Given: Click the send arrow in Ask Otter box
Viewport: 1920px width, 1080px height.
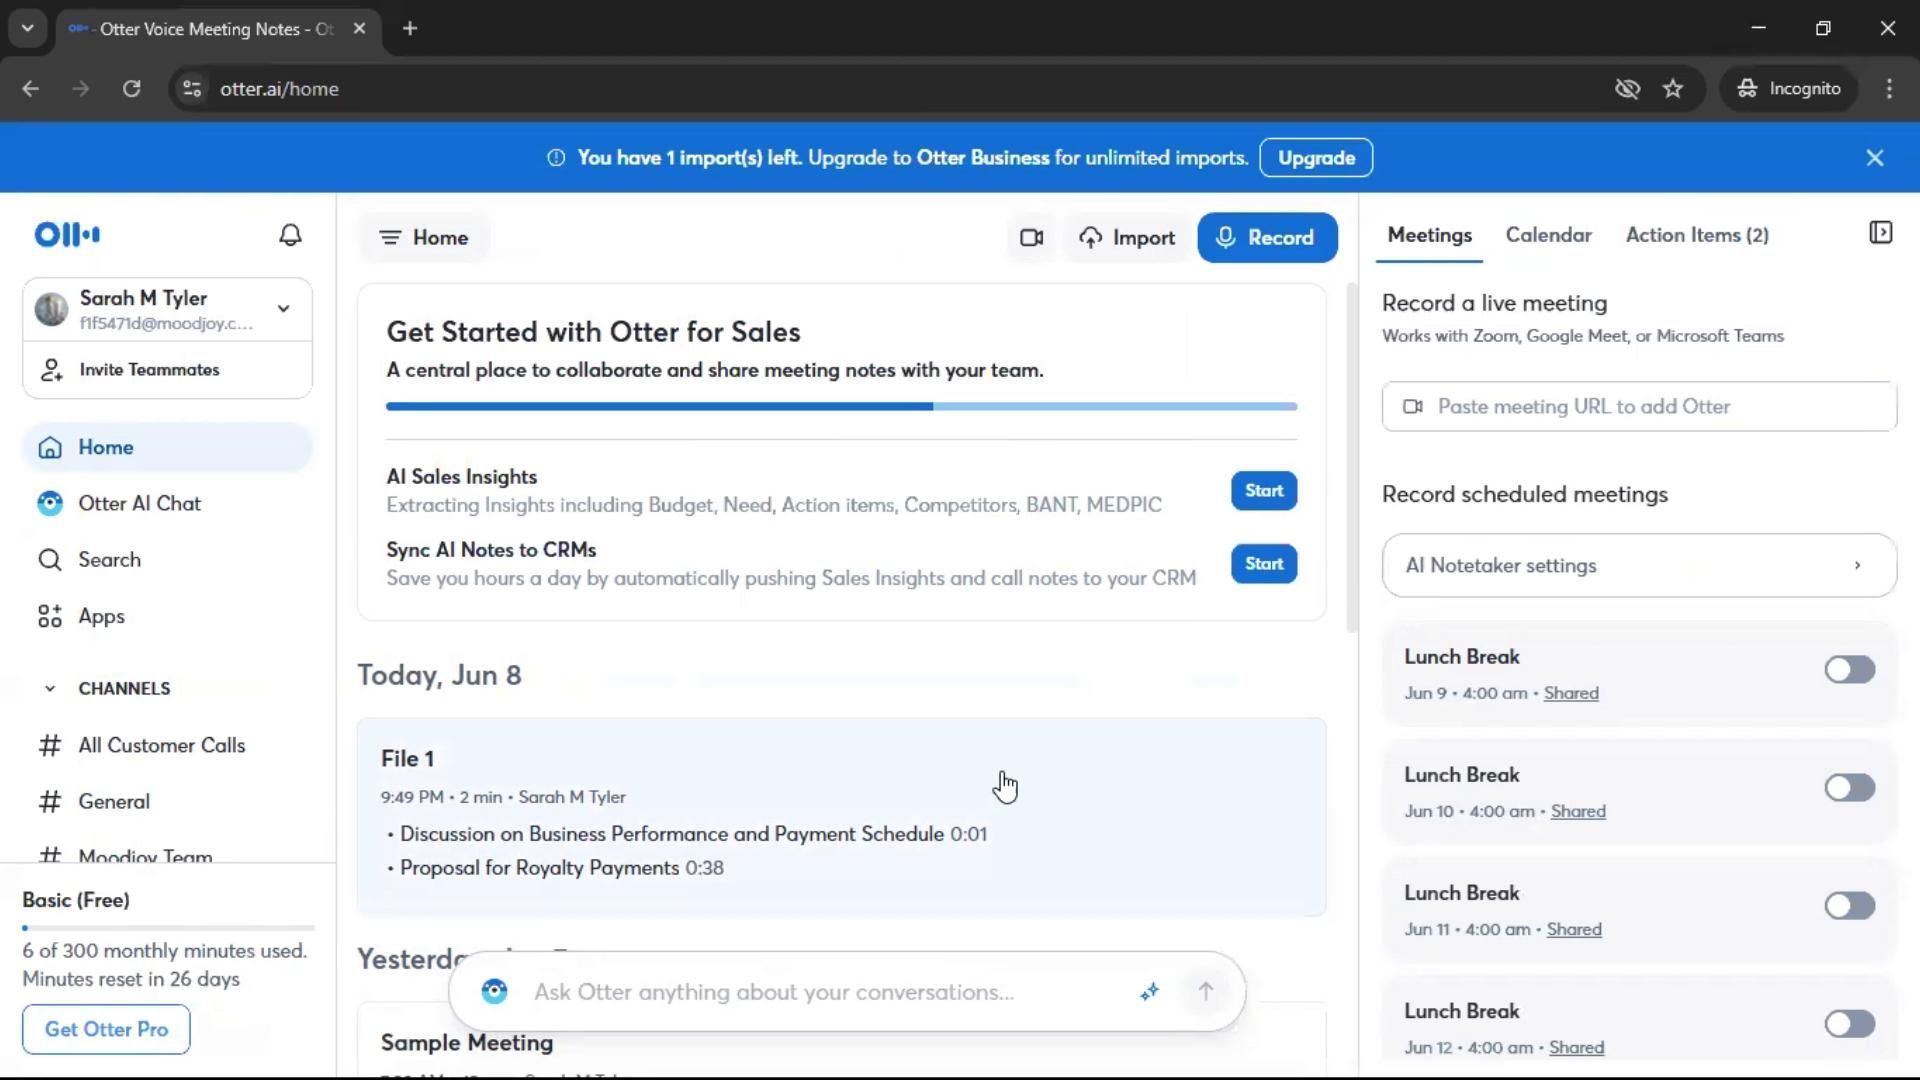Looking at the screenshot, I should point(1205,992).
